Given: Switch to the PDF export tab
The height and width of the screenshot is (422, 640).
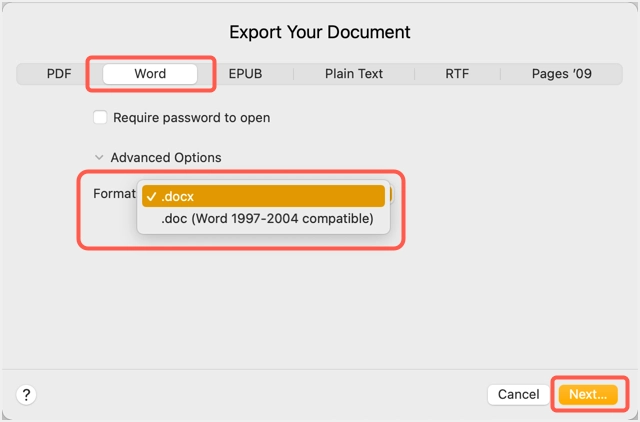Looking at the screenshot, I should [60, 74].
